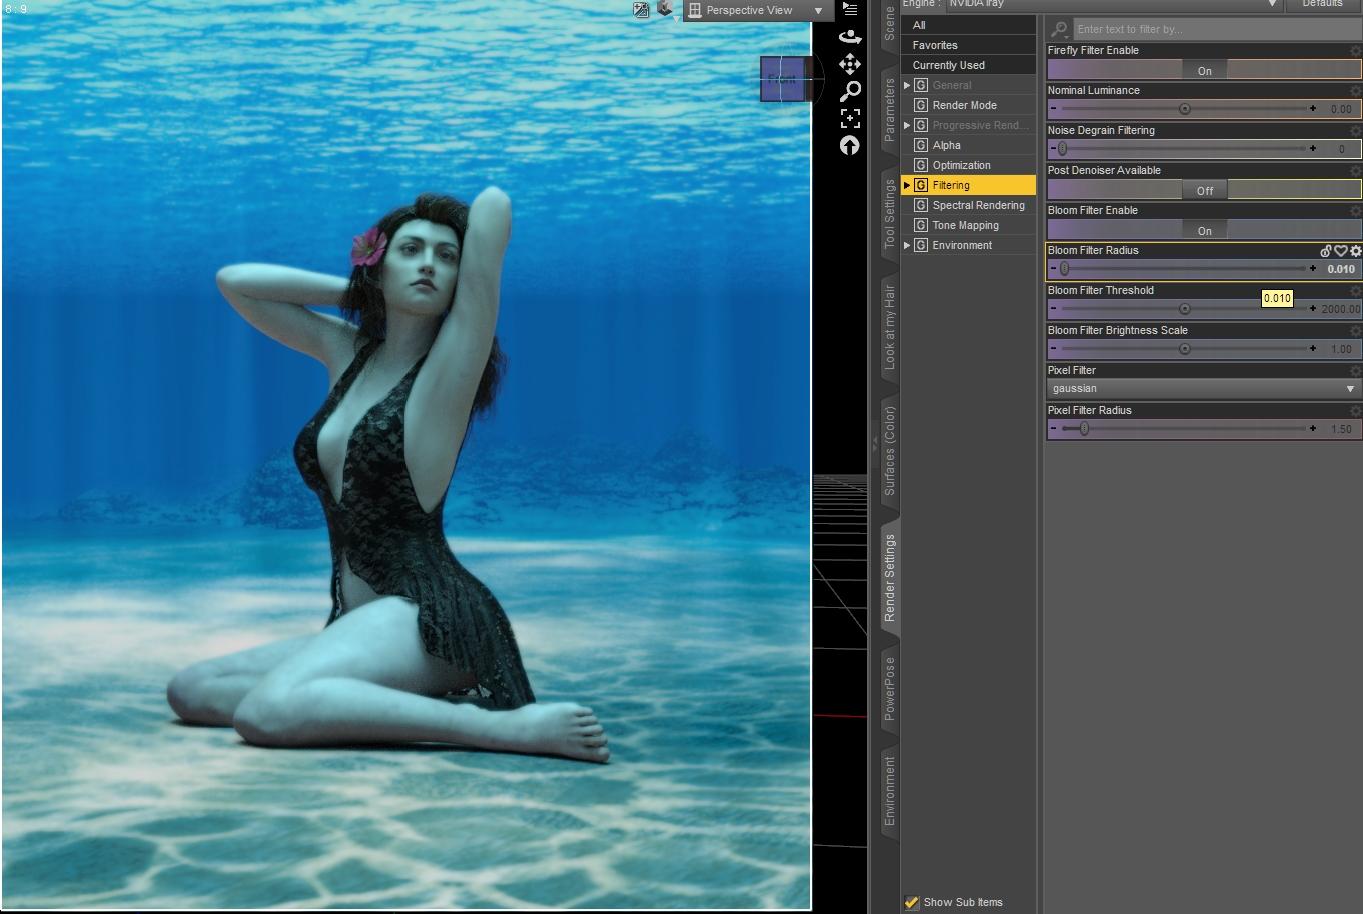Open the Surfaces (Color) side tab

pos(889,450)
